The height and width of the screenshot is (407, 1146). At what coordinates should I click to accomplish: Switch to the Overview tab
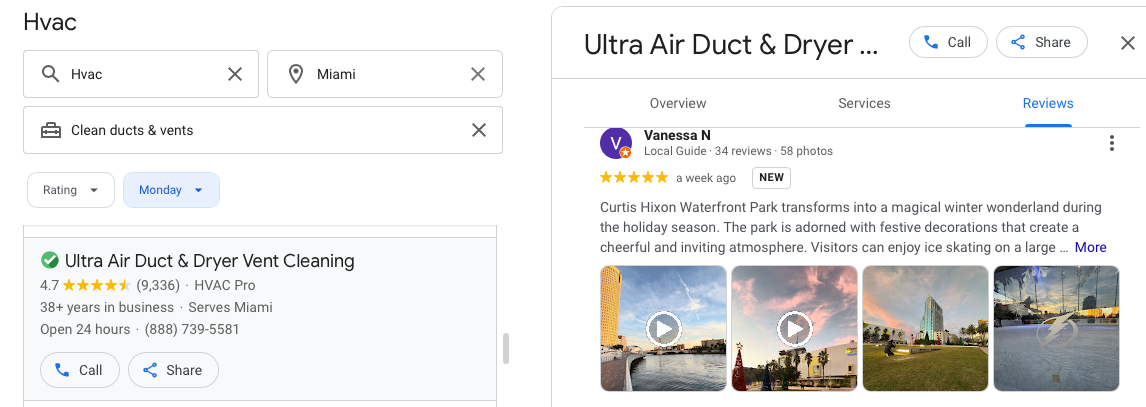point(678,103)
